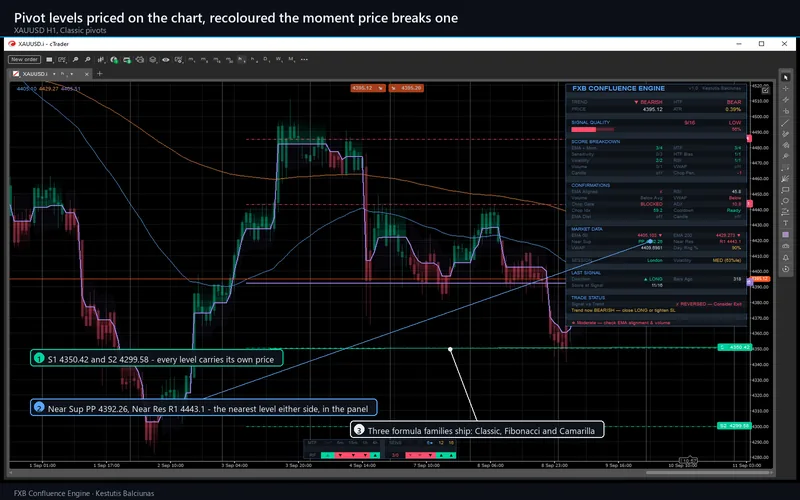Switch chart to M1 monthly timeframe

click(291, 59)
